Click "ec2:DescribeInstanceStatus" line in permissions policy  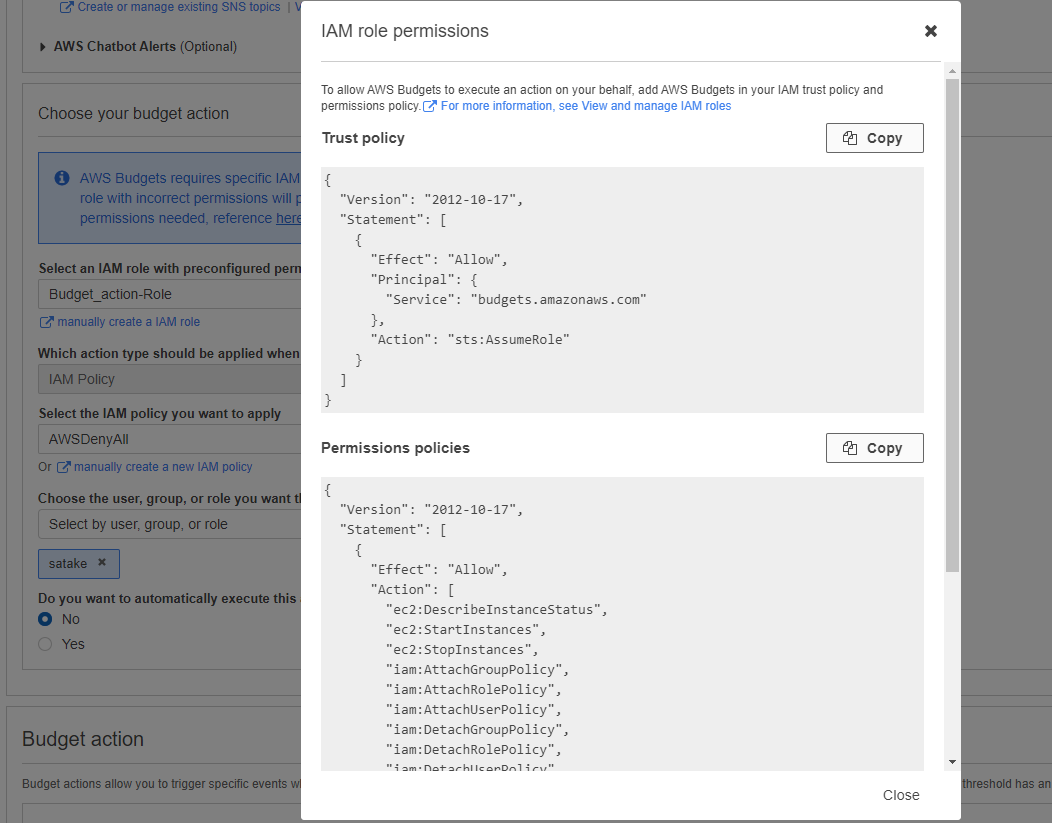tap(496, 610)
